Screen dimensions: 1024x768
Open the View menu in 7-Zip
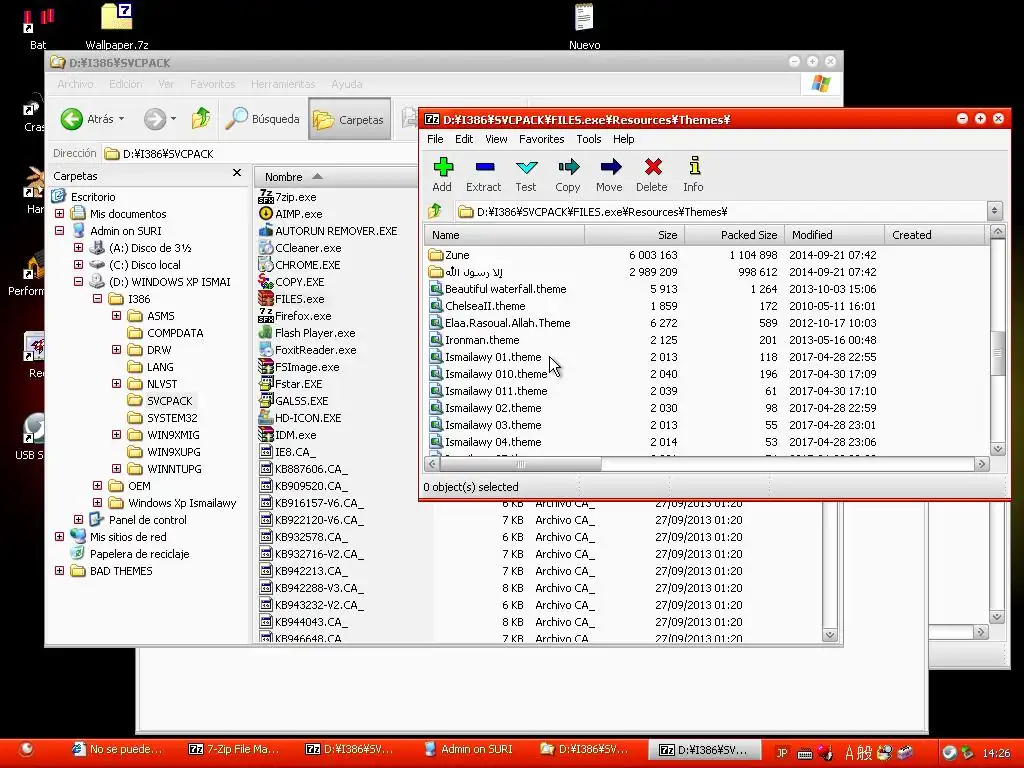pyautogui.click(x=496, y=139)
